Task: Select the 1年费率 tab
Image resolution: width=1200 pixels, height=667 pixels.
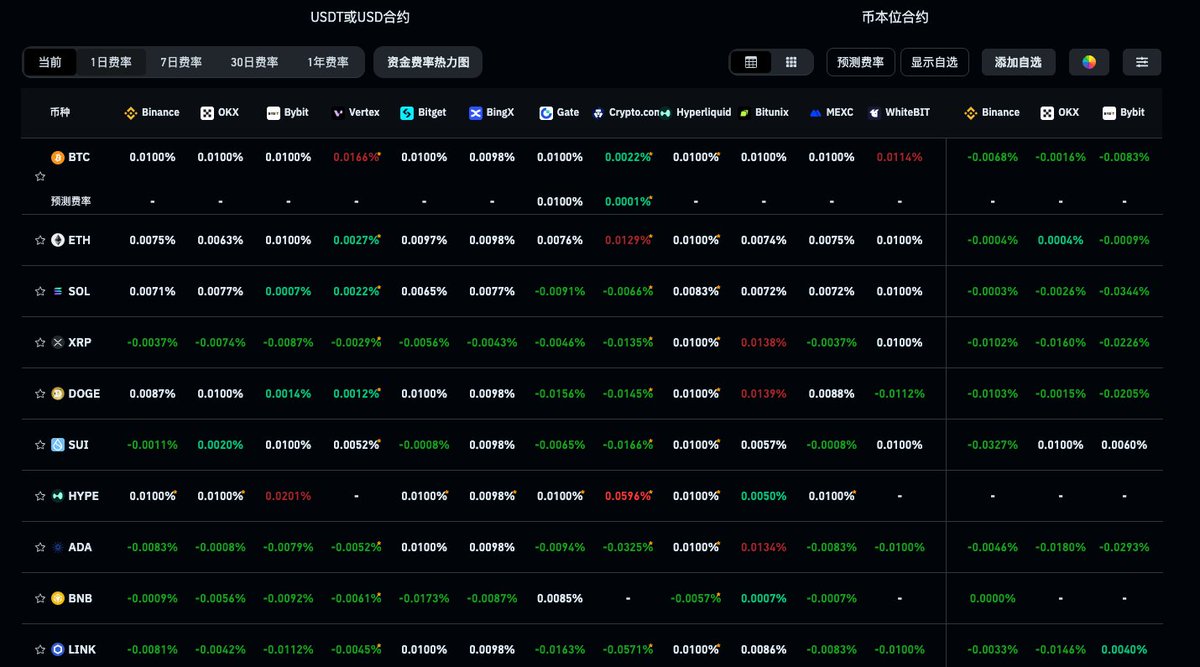Action: pyautogui.click(x=328, y=62)
